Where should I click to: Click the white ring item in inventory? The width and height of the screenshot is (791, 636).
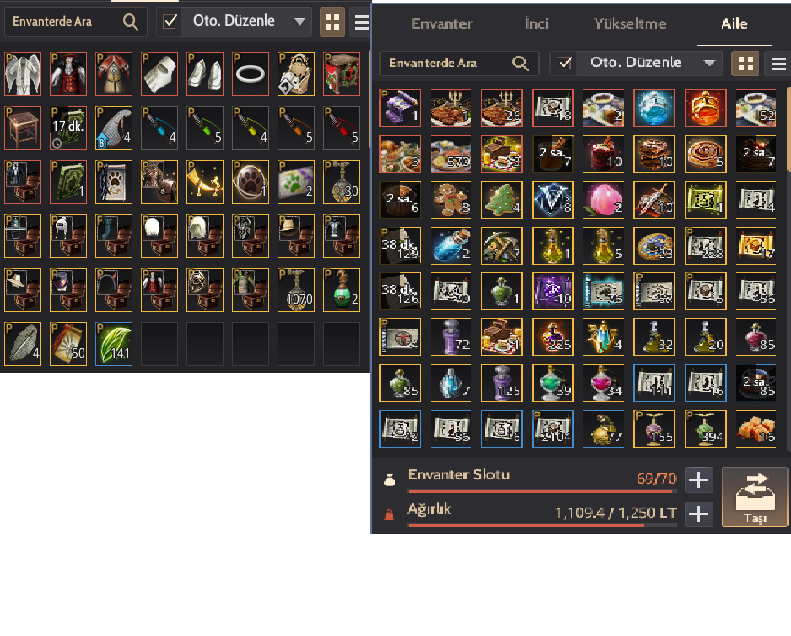(250, 74)
